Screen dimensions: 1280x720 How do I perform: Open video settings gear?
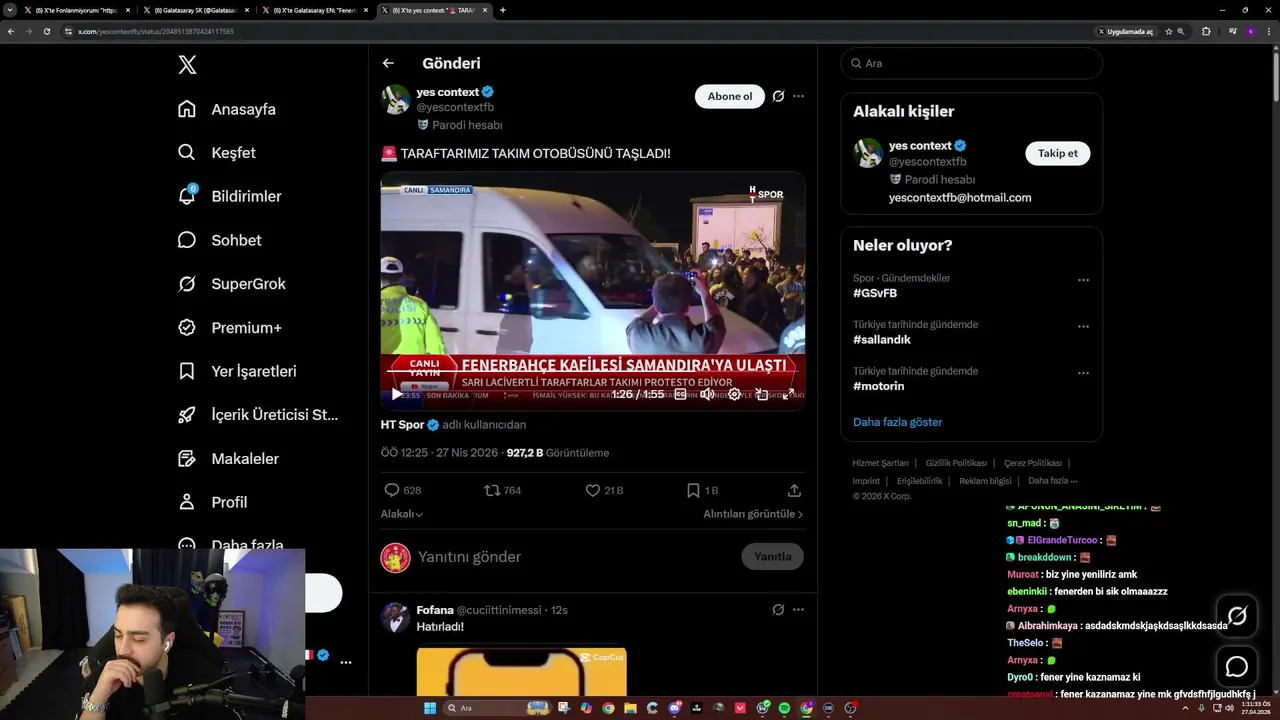tap(734, 394)
